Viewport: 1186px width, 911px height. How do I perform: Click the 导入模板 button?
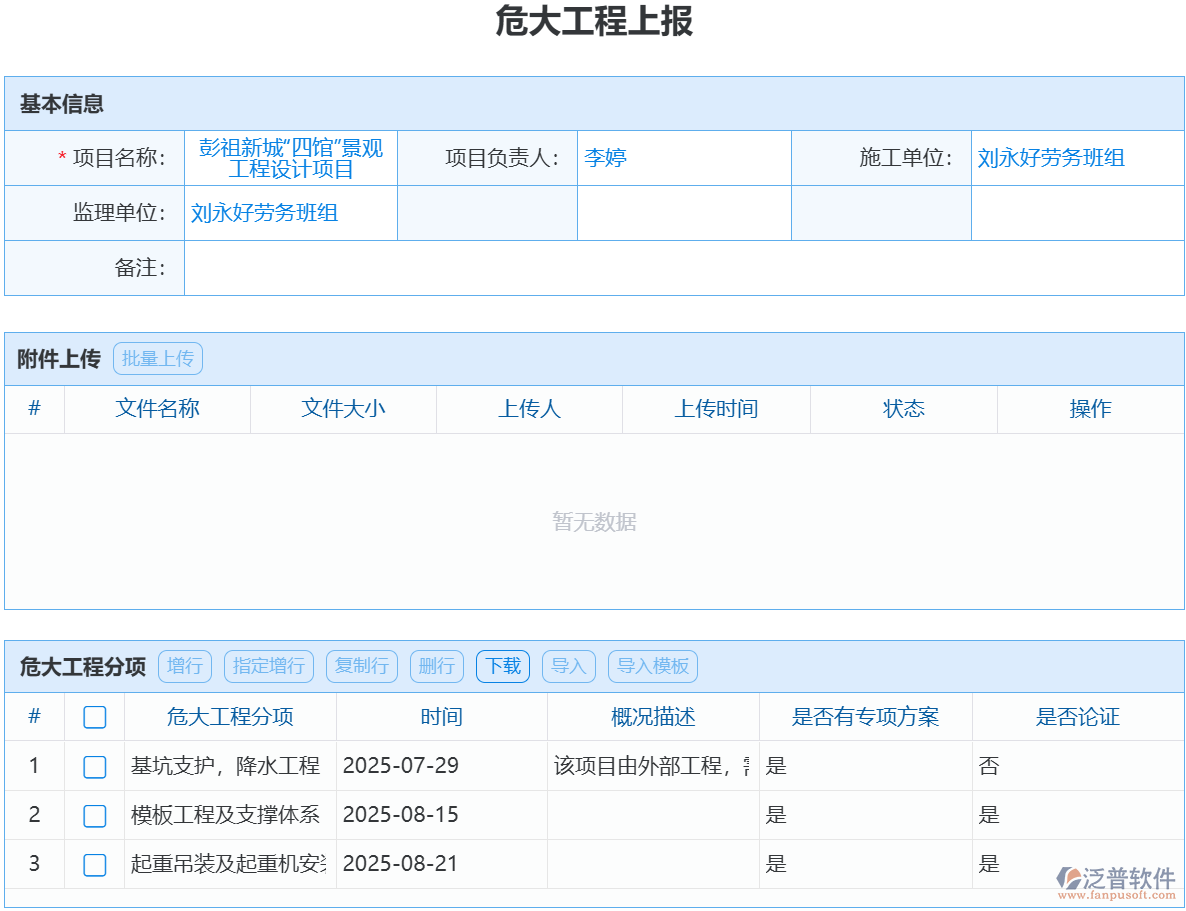(x=652, y=666)
